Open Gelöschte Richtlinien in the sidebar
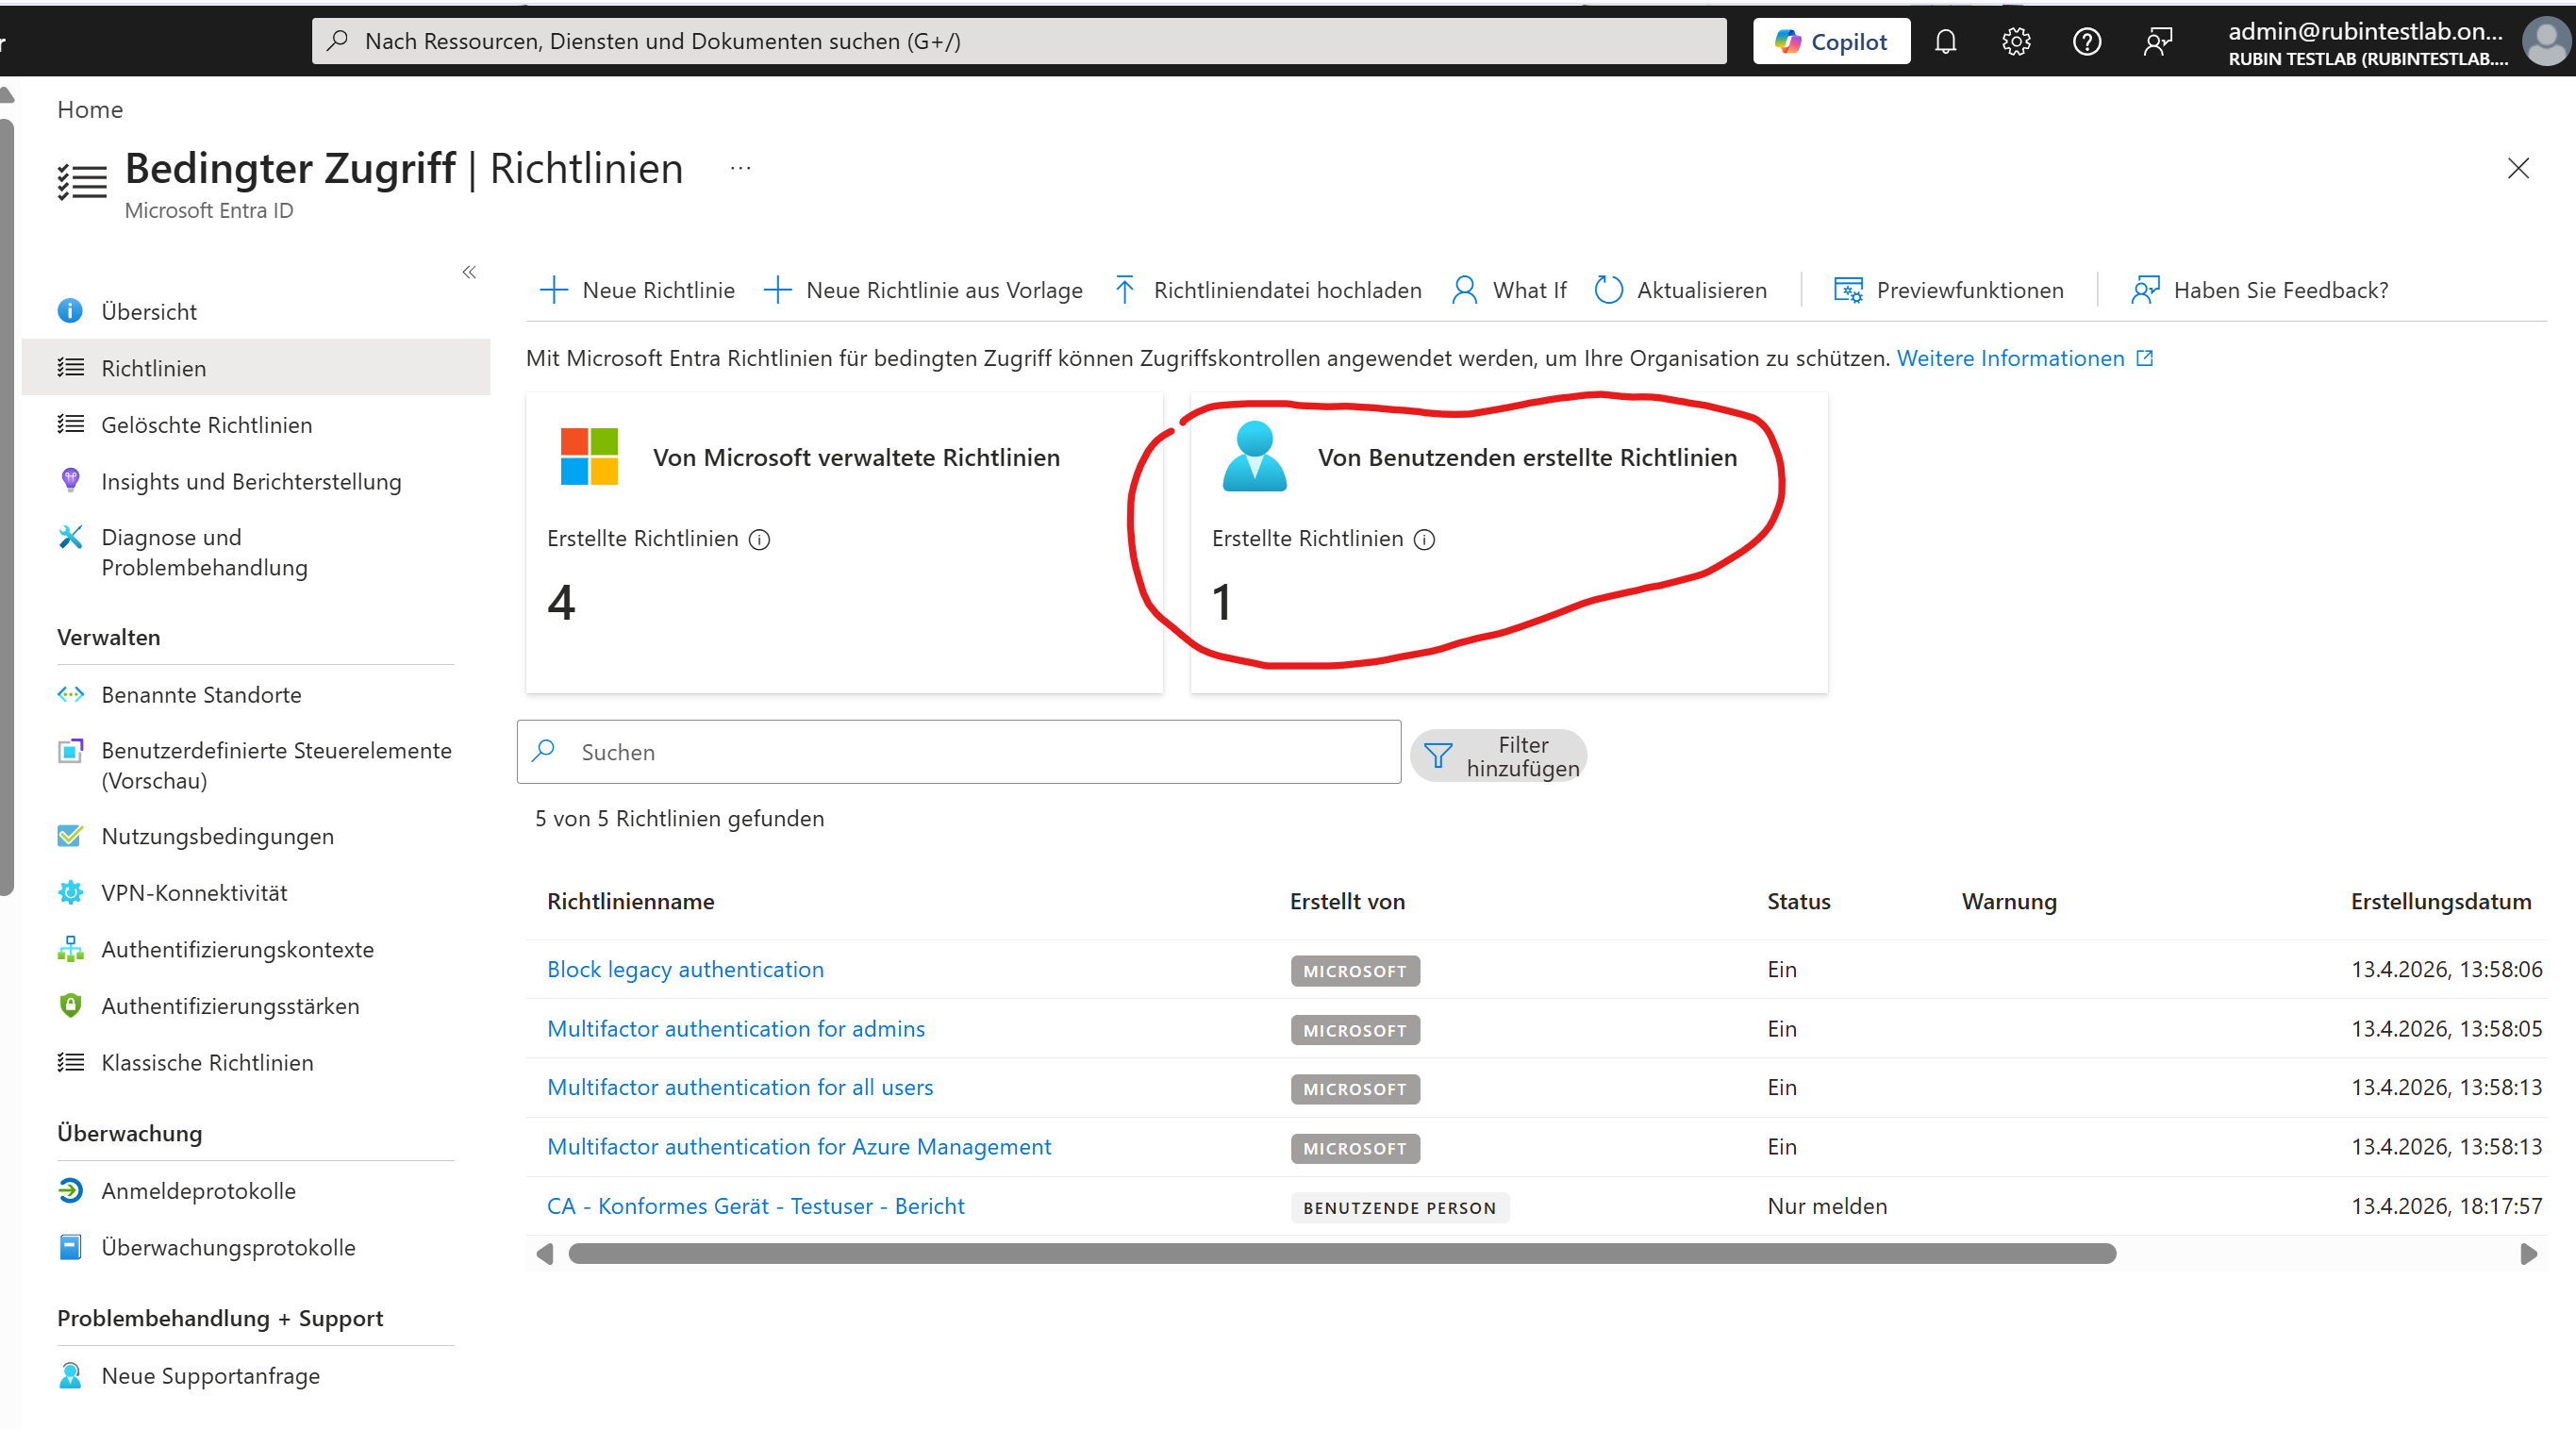The image size is (2576, 1429). tap(206, 425)
